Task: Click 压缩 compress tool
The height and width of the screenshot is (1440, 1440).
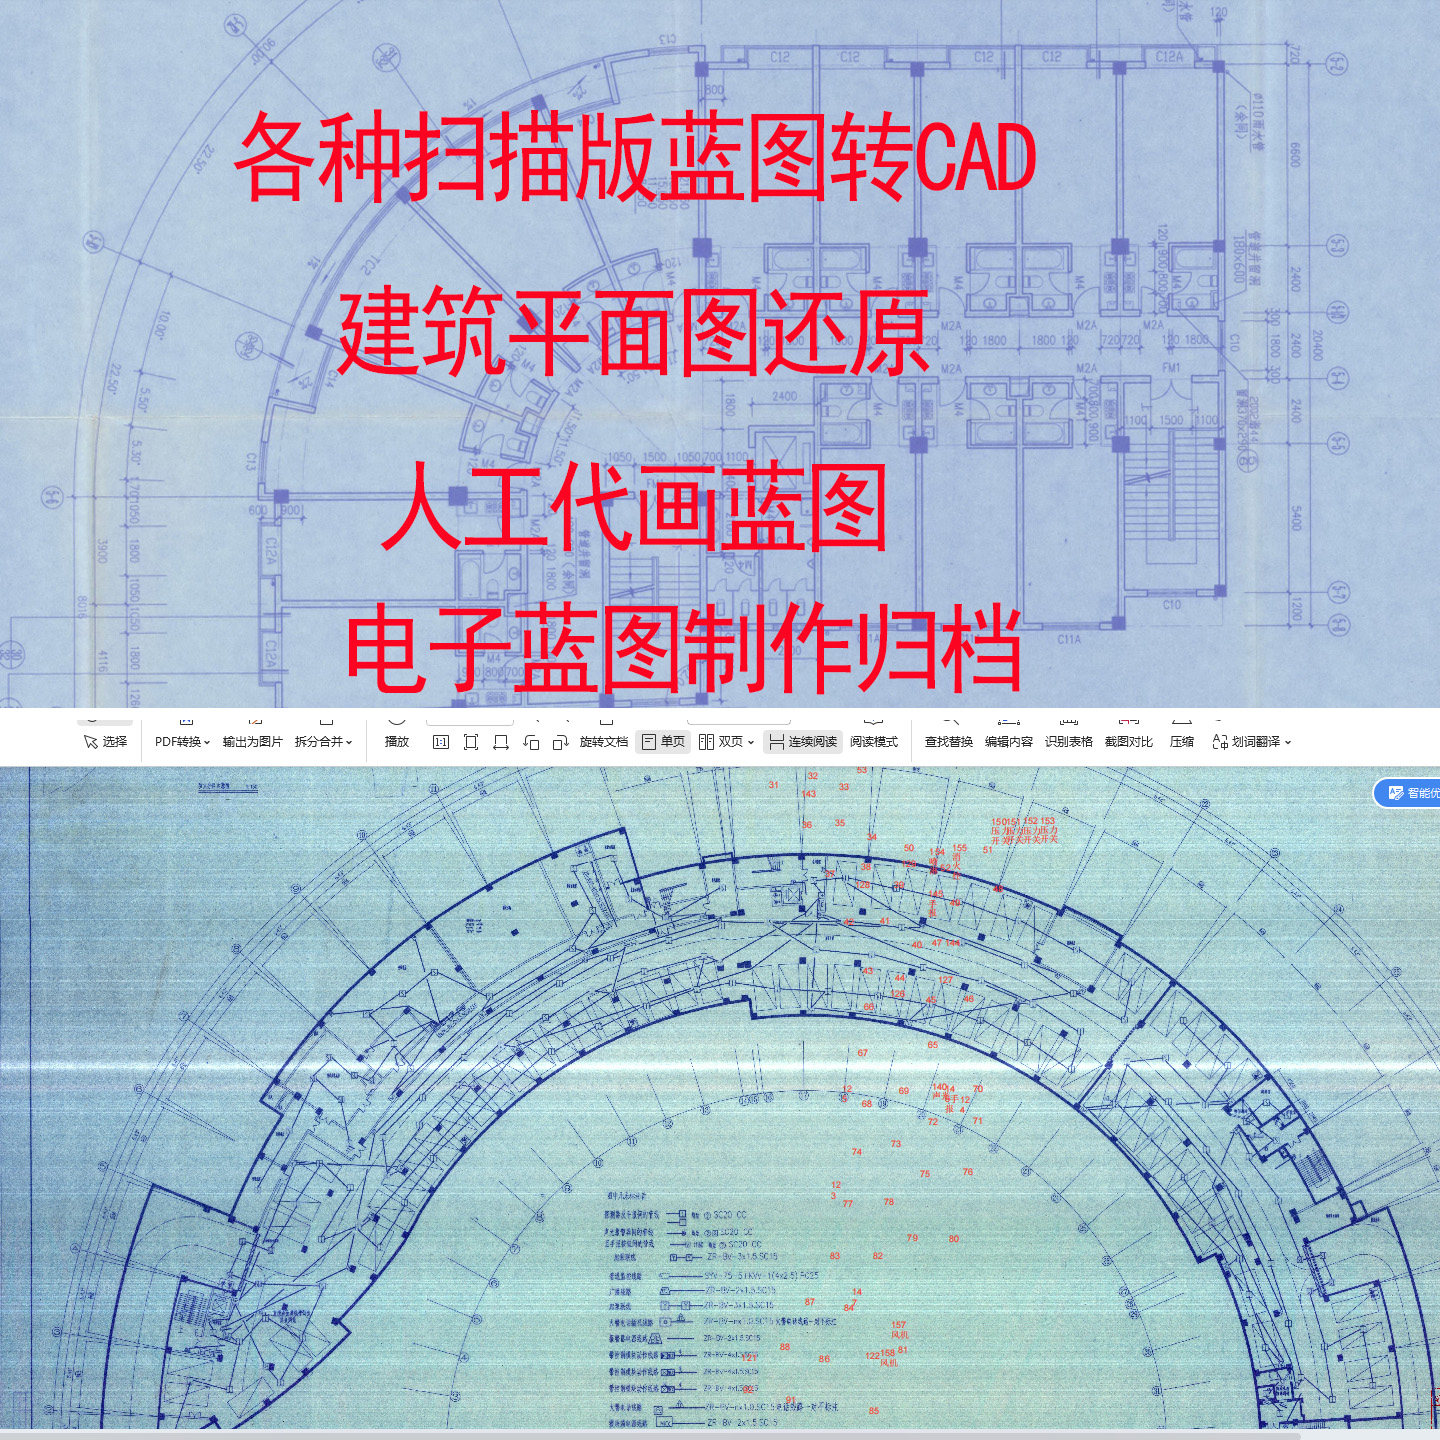Action: point(1182,742)
